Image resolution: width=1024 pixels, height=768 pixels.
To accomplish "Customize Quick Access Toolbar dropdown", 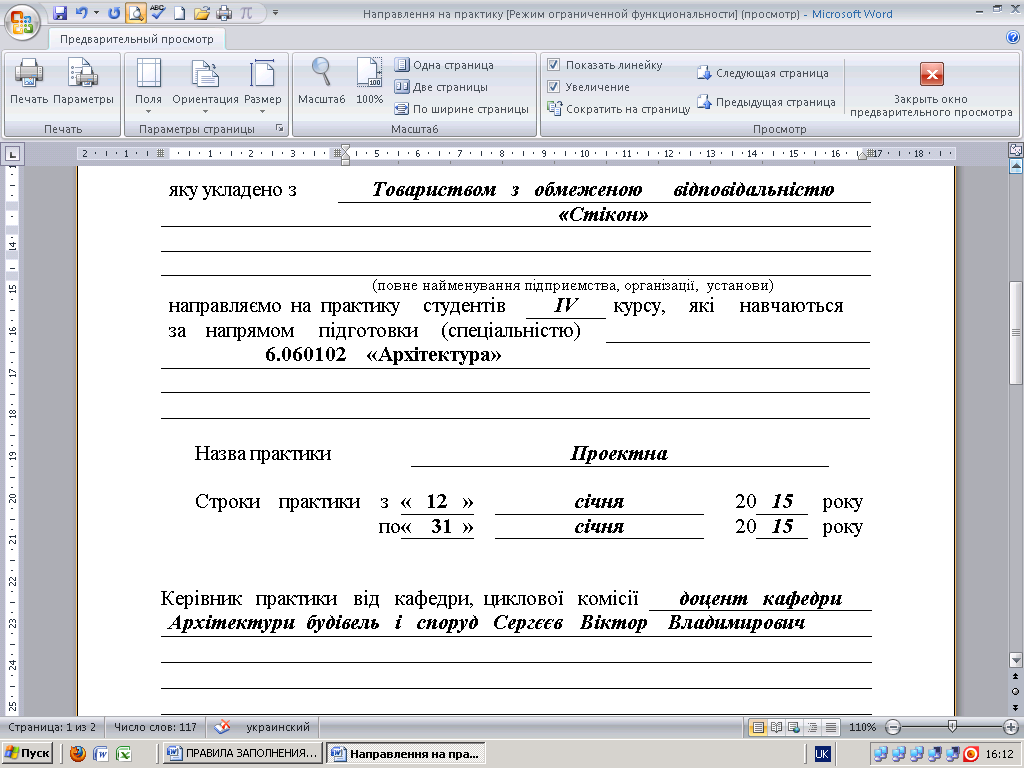I will 276,12.
